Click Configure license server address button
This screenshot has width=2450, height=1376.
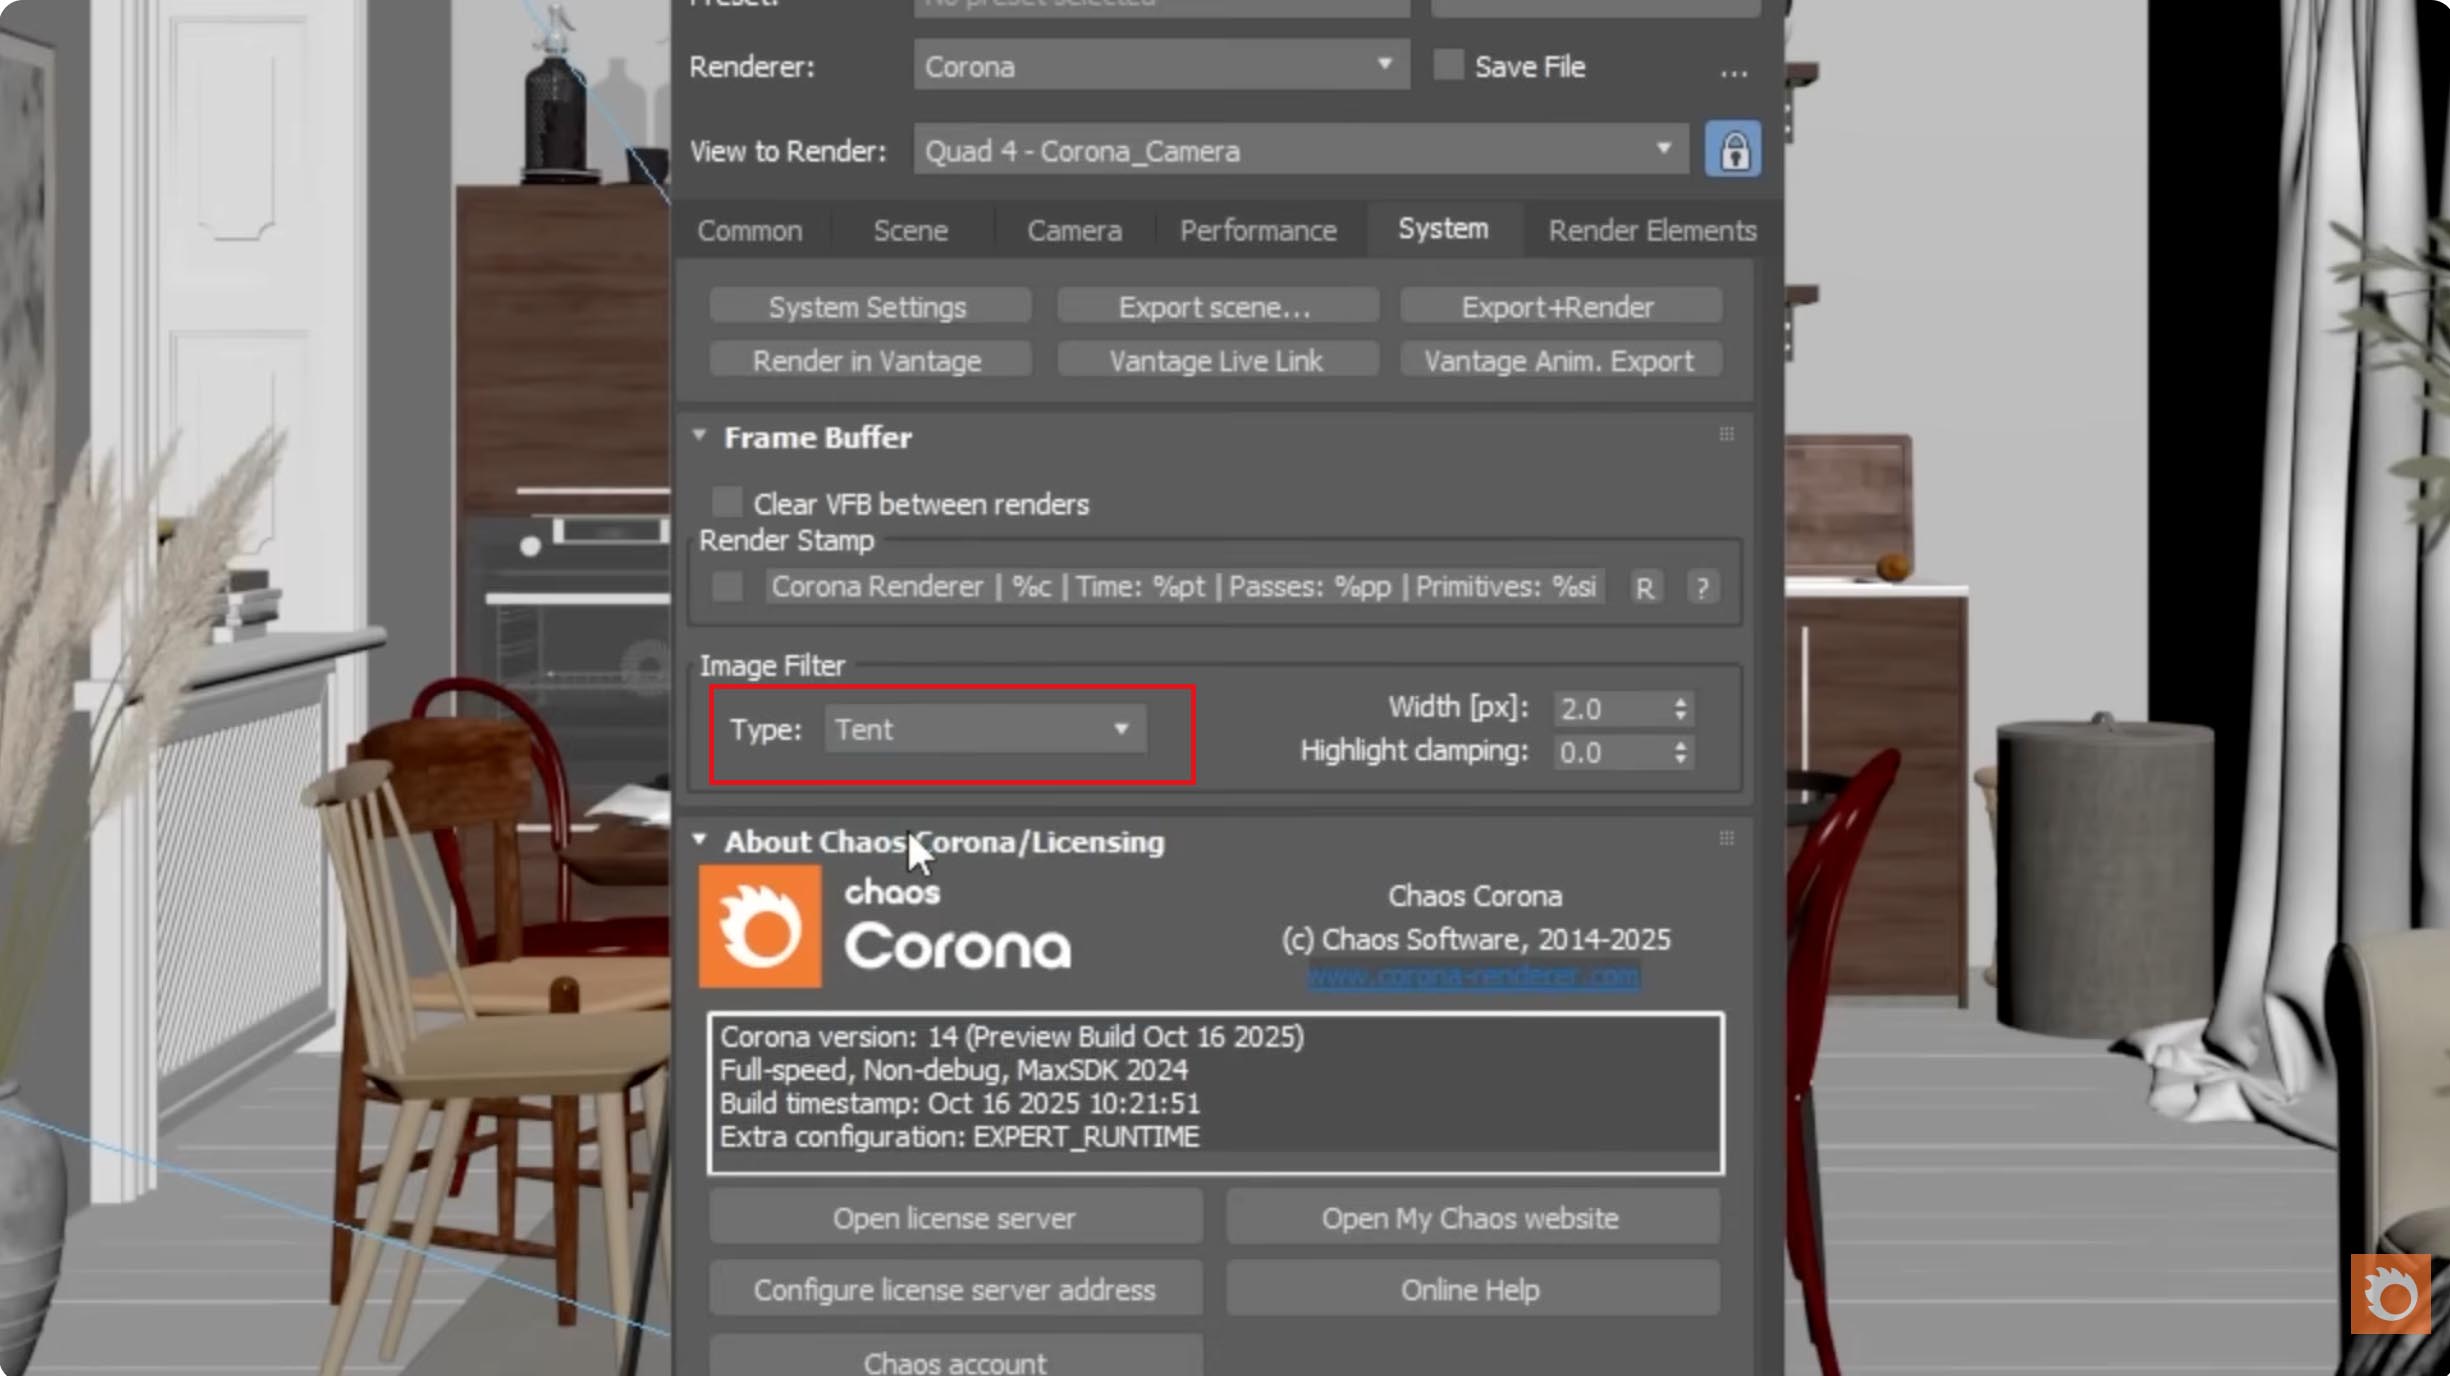(954, 1289)
